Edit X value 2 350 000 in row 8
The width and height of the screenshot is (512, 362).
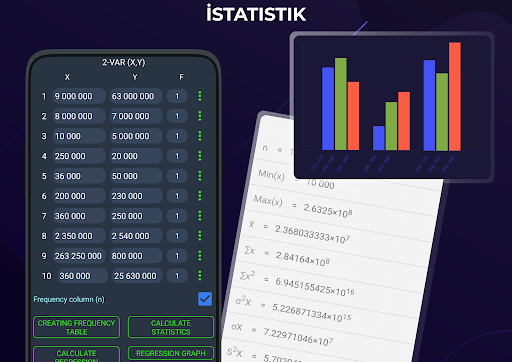point(79,236)
